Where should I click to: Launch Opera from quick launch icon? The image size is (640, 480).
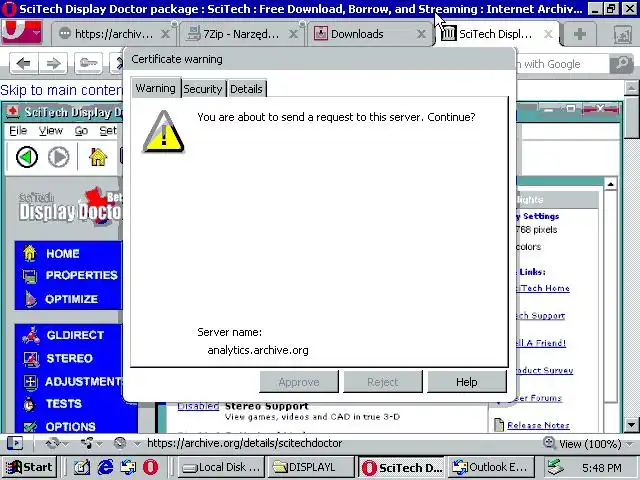coord(150,467)
